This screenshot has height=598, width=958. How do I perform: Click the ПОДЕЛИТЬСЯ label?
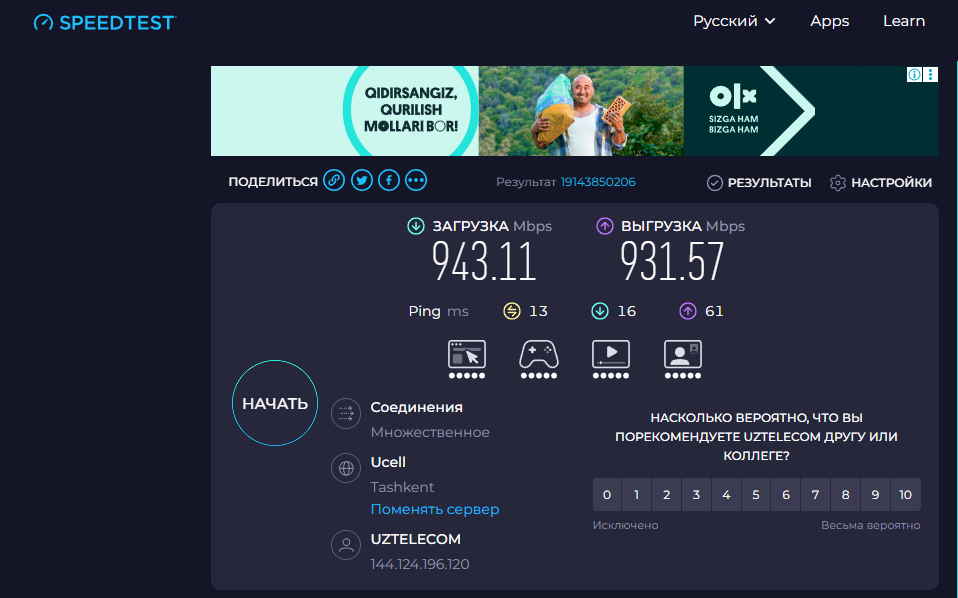(273, 181)
